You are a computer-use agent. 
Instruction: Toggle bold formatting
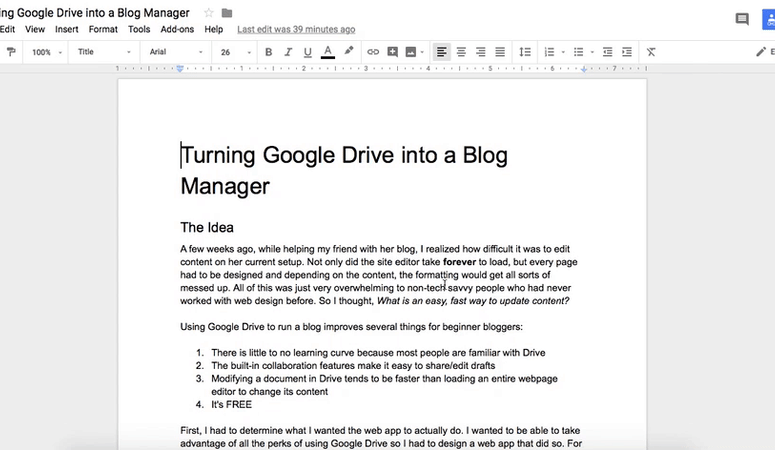[x=268, y=52]
